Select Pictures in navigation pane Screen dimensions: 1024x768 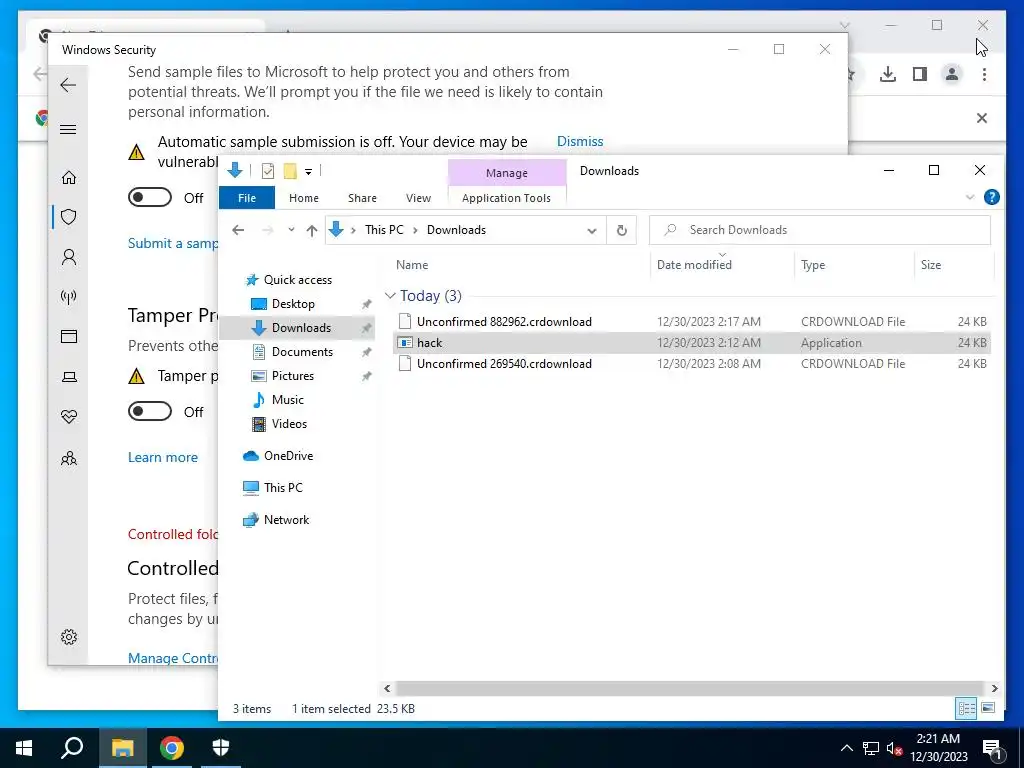pyautogui.click(x=293, y=376)
